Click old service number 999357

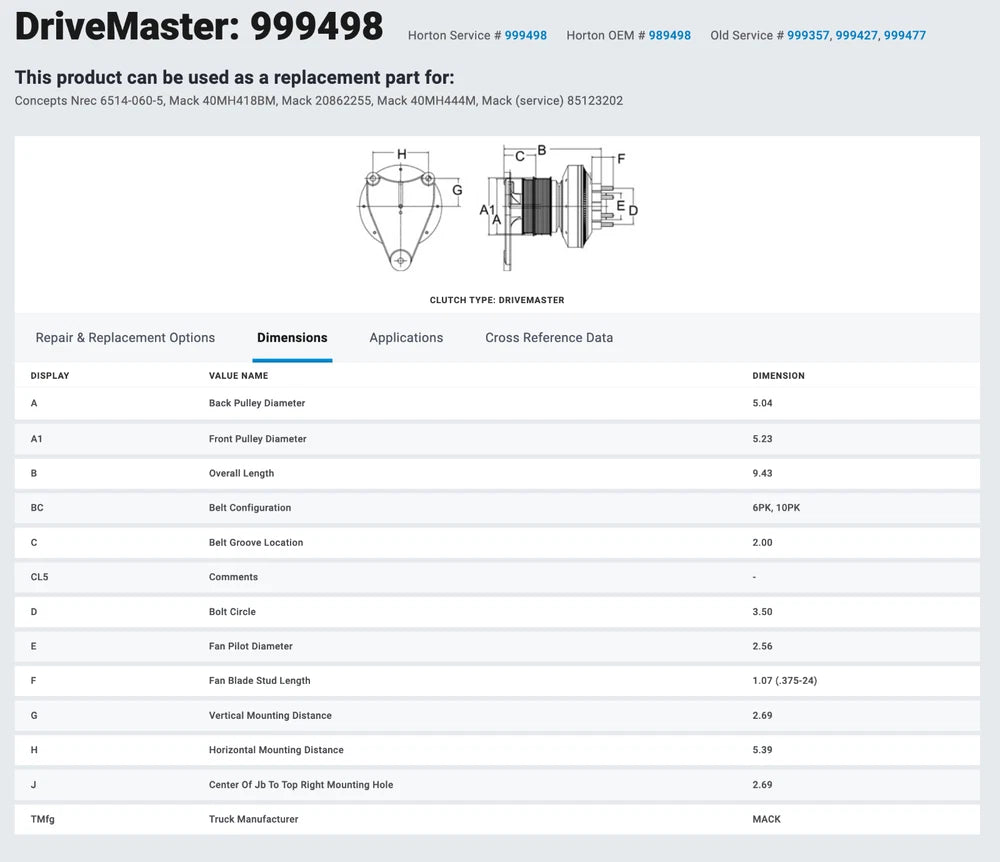point(808,35)
